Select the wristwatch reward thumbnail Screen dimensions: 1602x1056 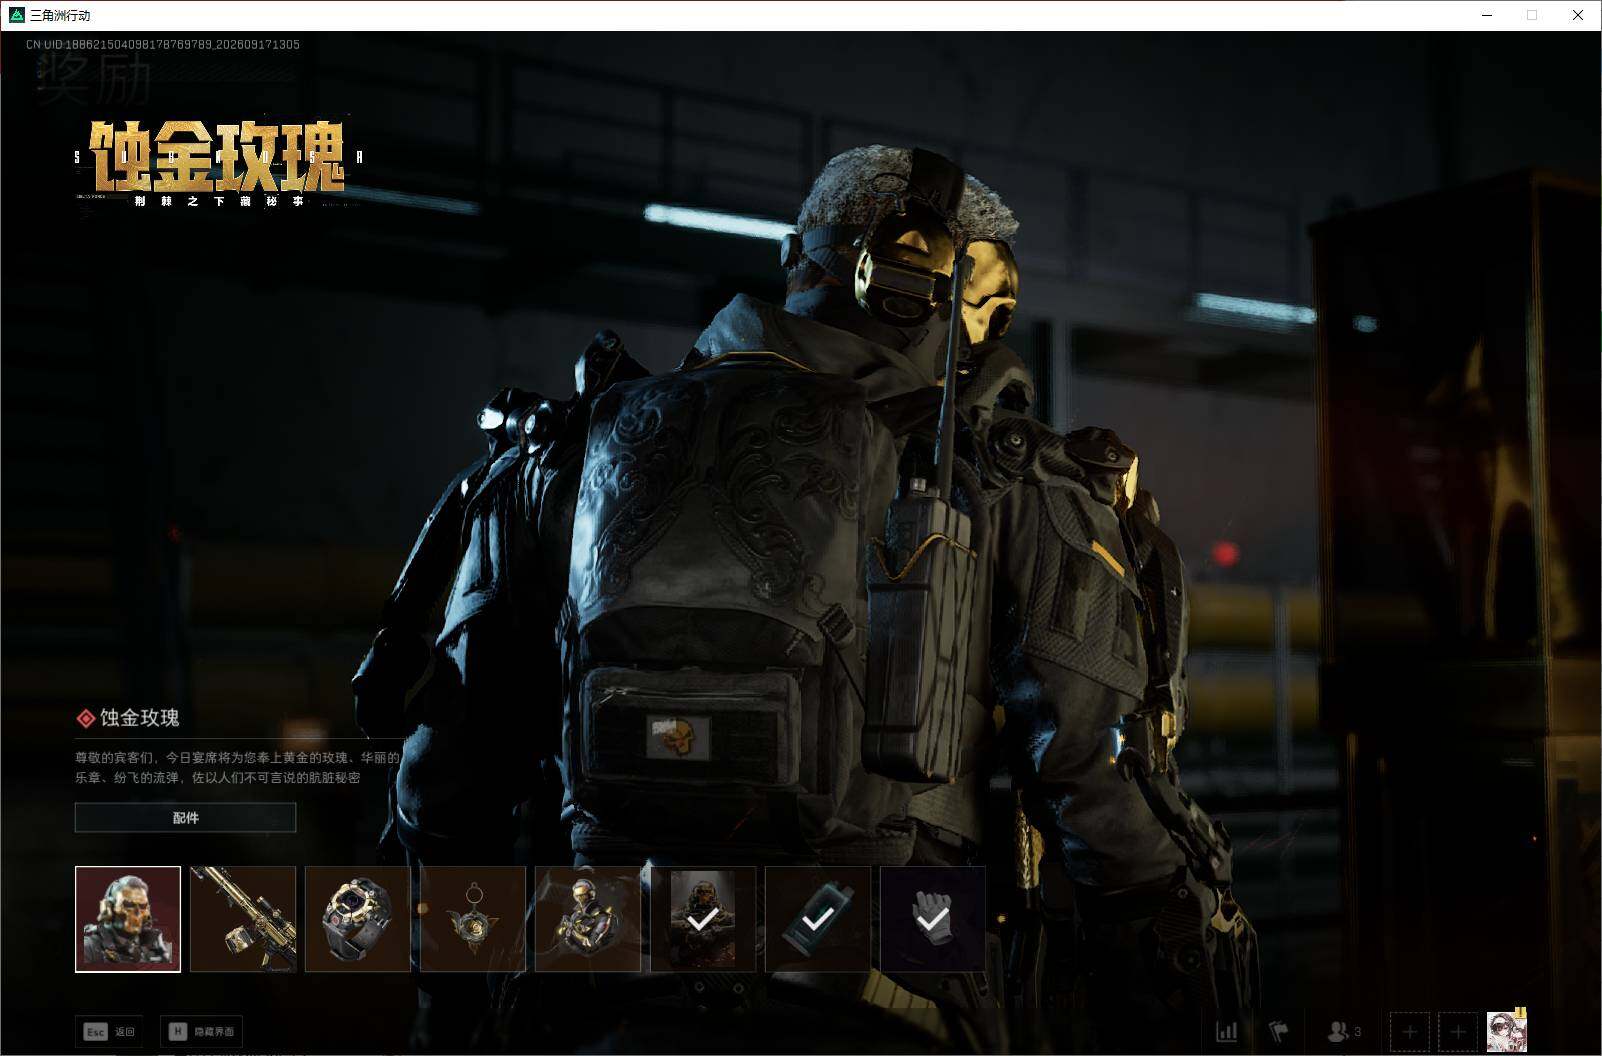tap(358, 919)
